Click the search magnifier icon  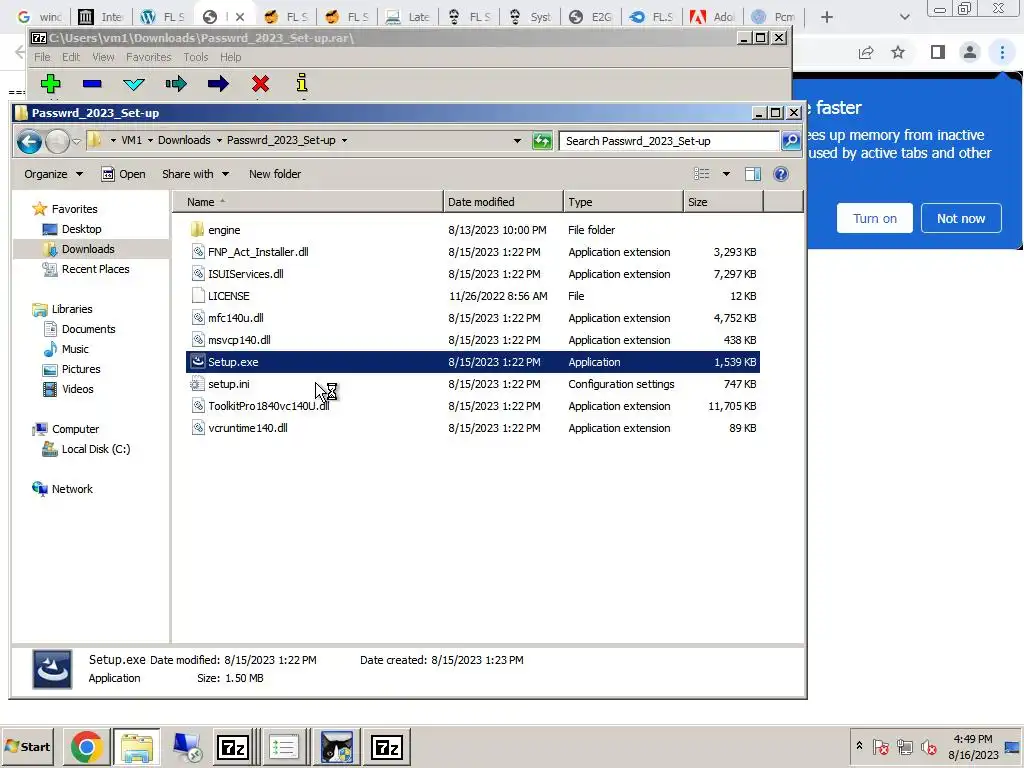(791, 140)
